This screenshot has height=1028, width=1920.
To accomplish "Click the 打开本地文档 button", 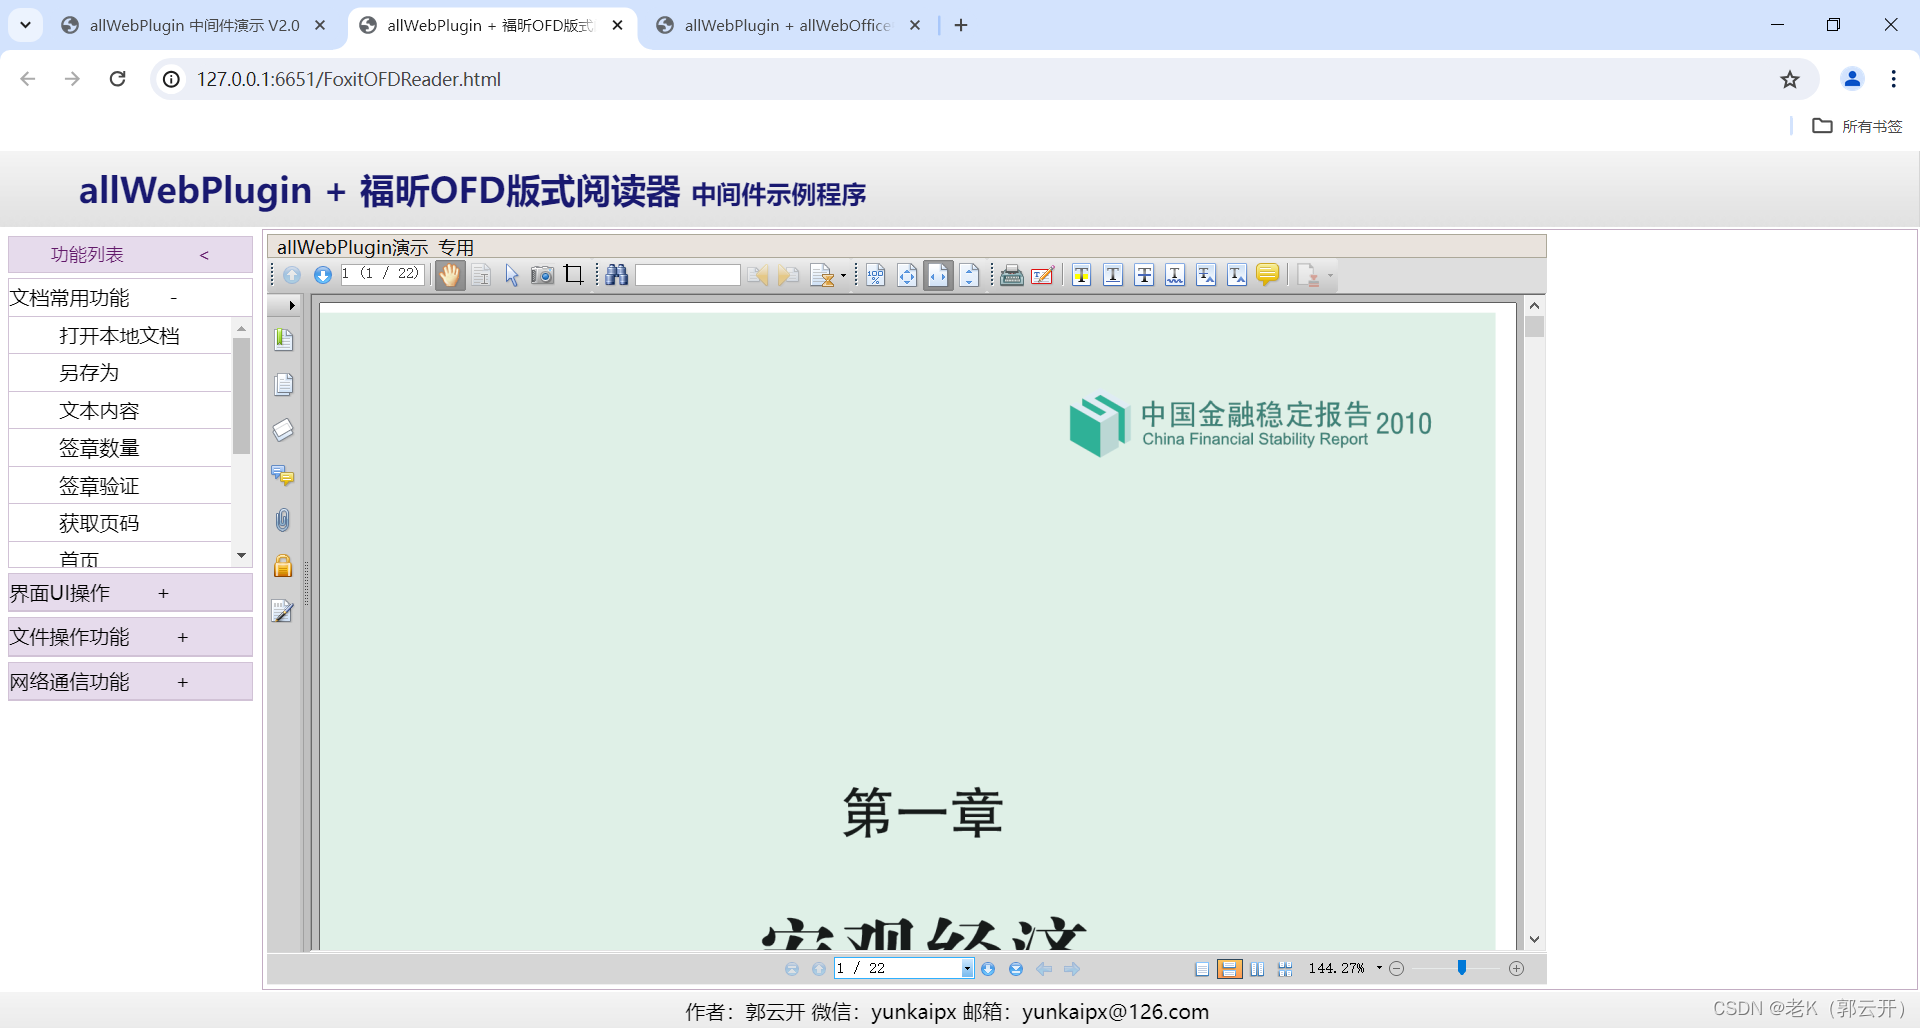I will coord(119,335).
